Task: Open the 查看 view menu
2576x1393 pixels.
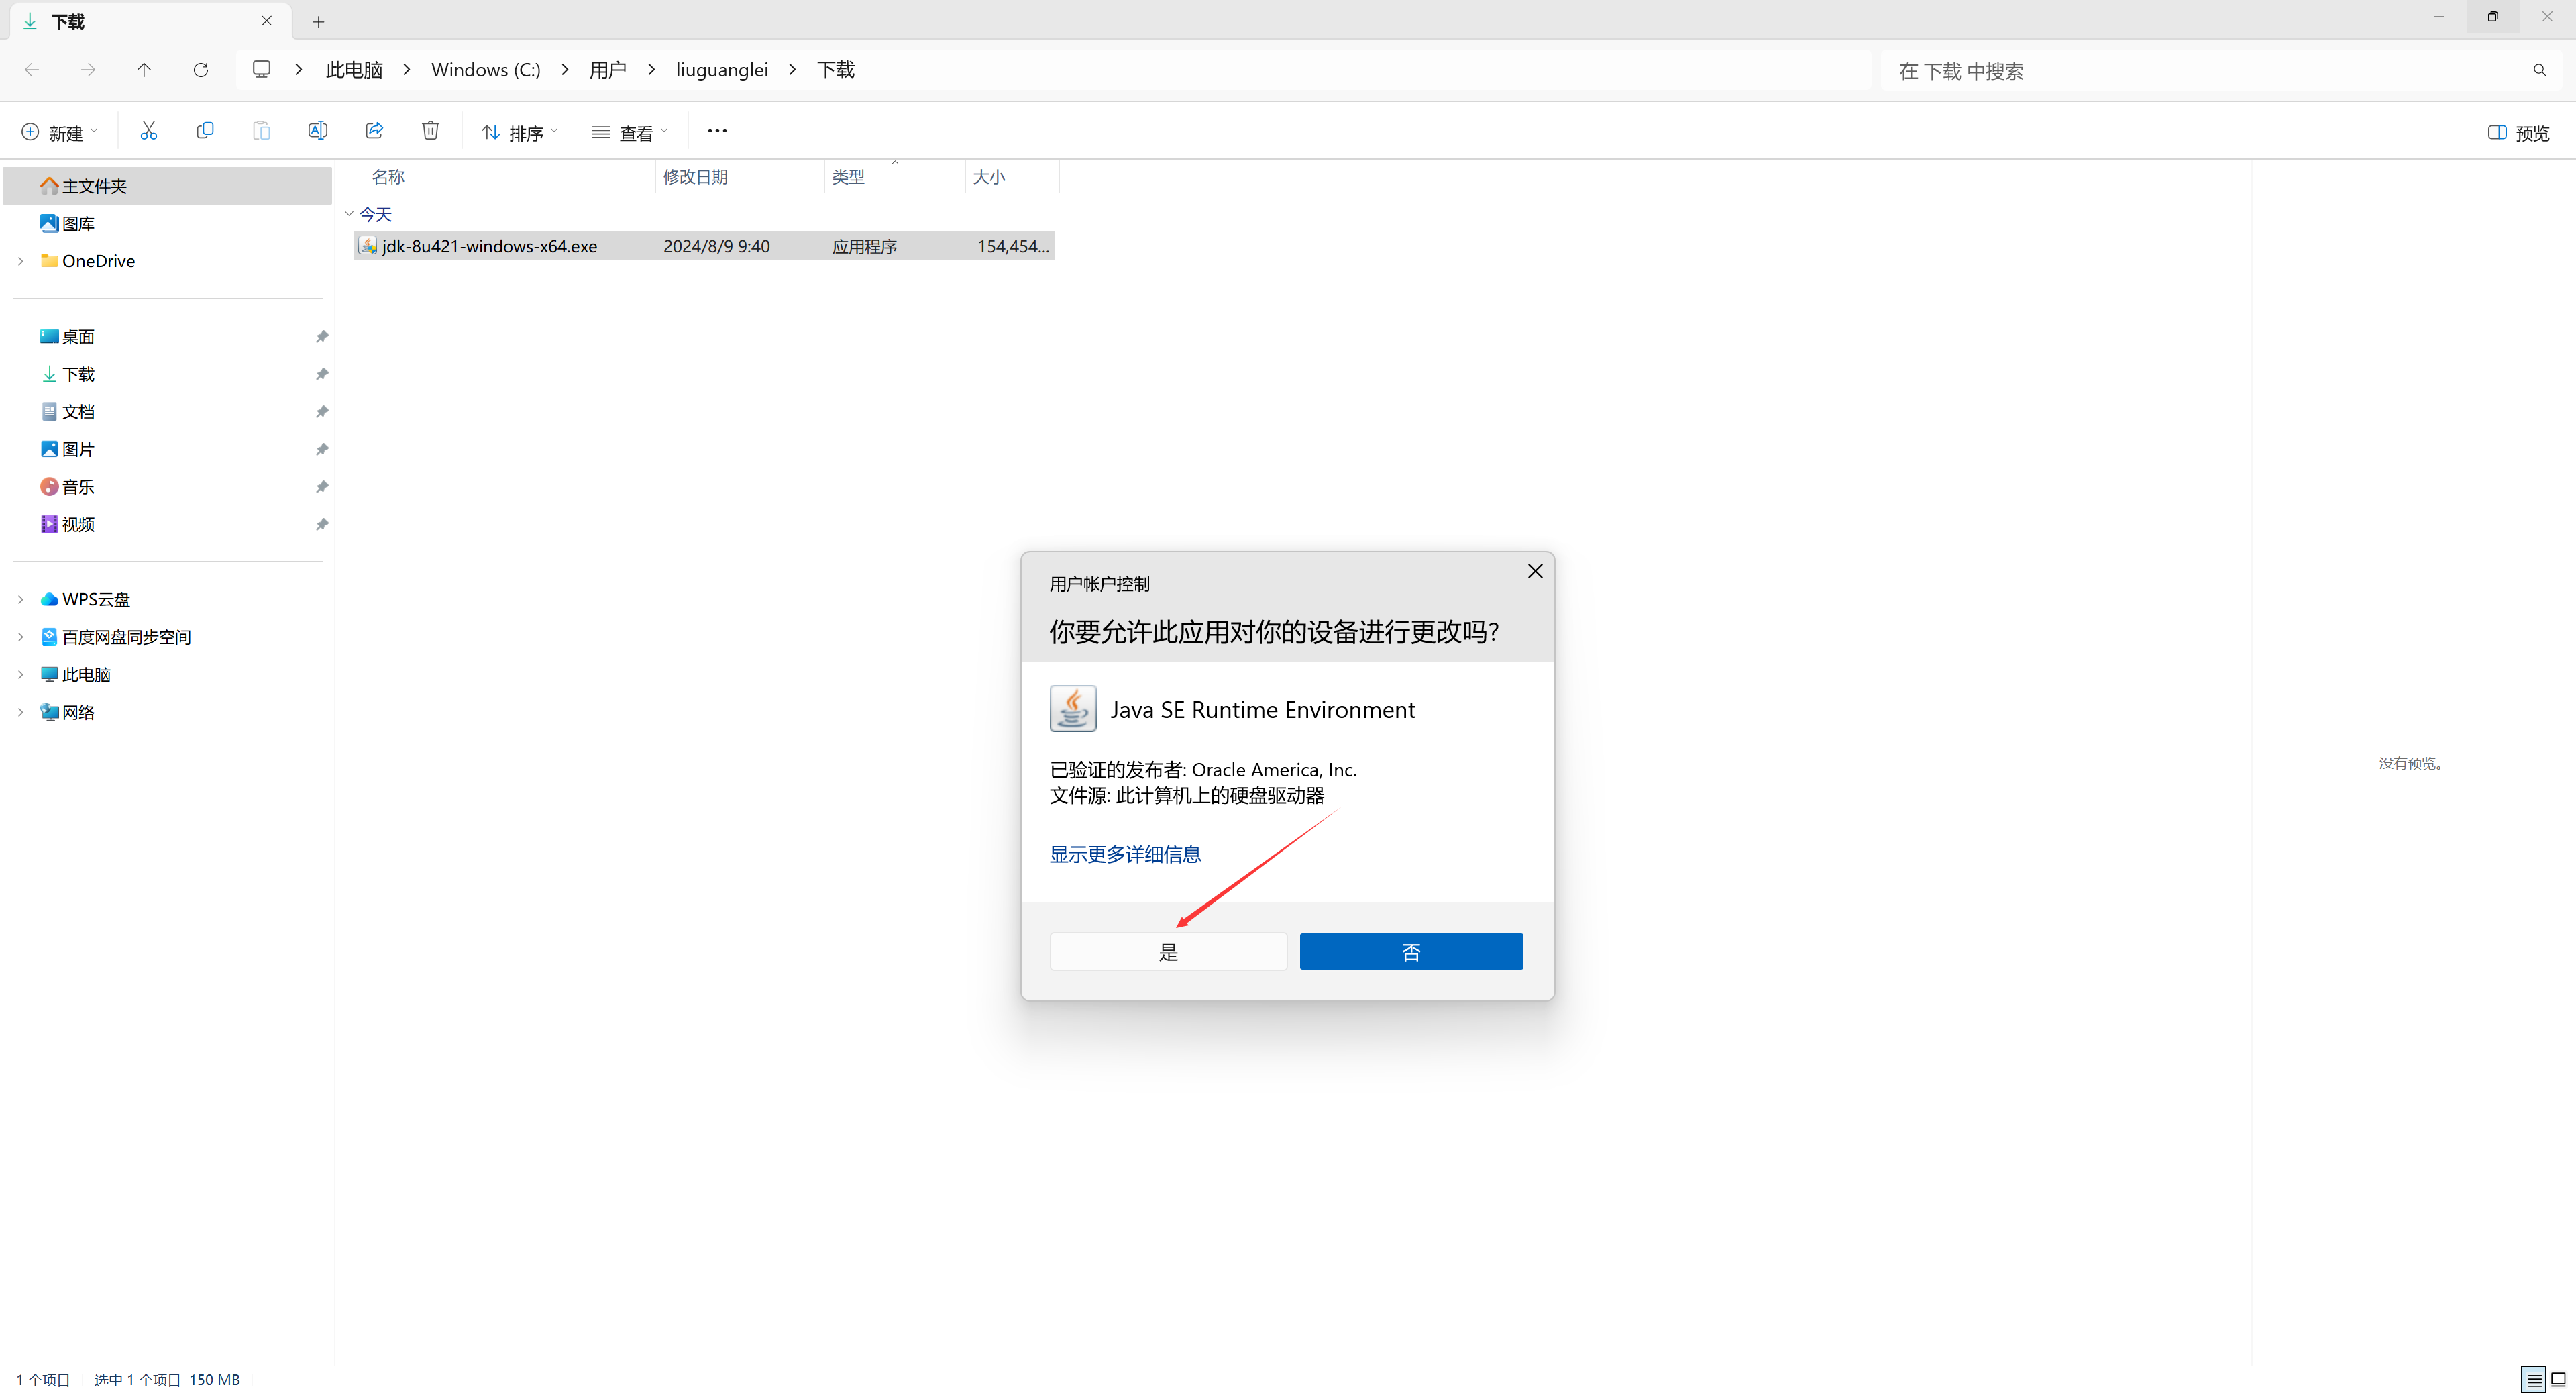Action: [x=629, y=133]
